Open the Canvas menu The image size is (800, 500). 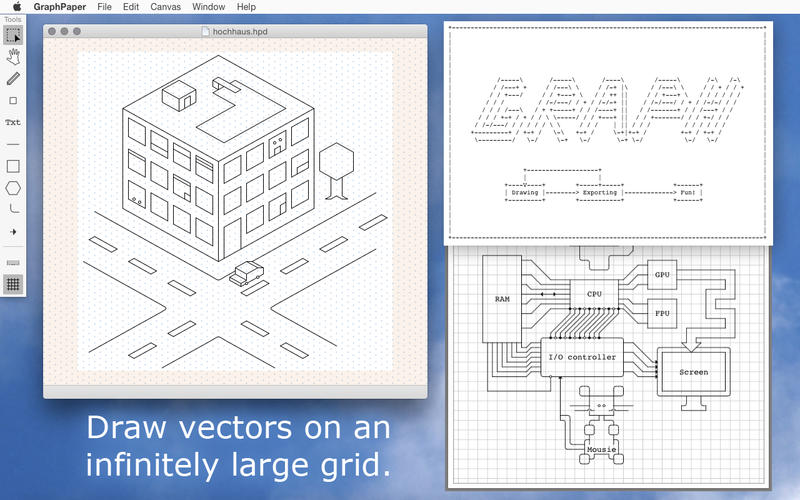coord(166,7)
